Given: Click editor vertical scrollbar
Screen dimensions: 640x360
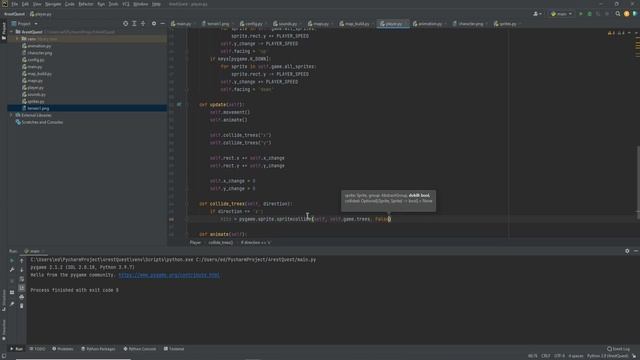Looking at the screenshot, I should tap(638, 182).
